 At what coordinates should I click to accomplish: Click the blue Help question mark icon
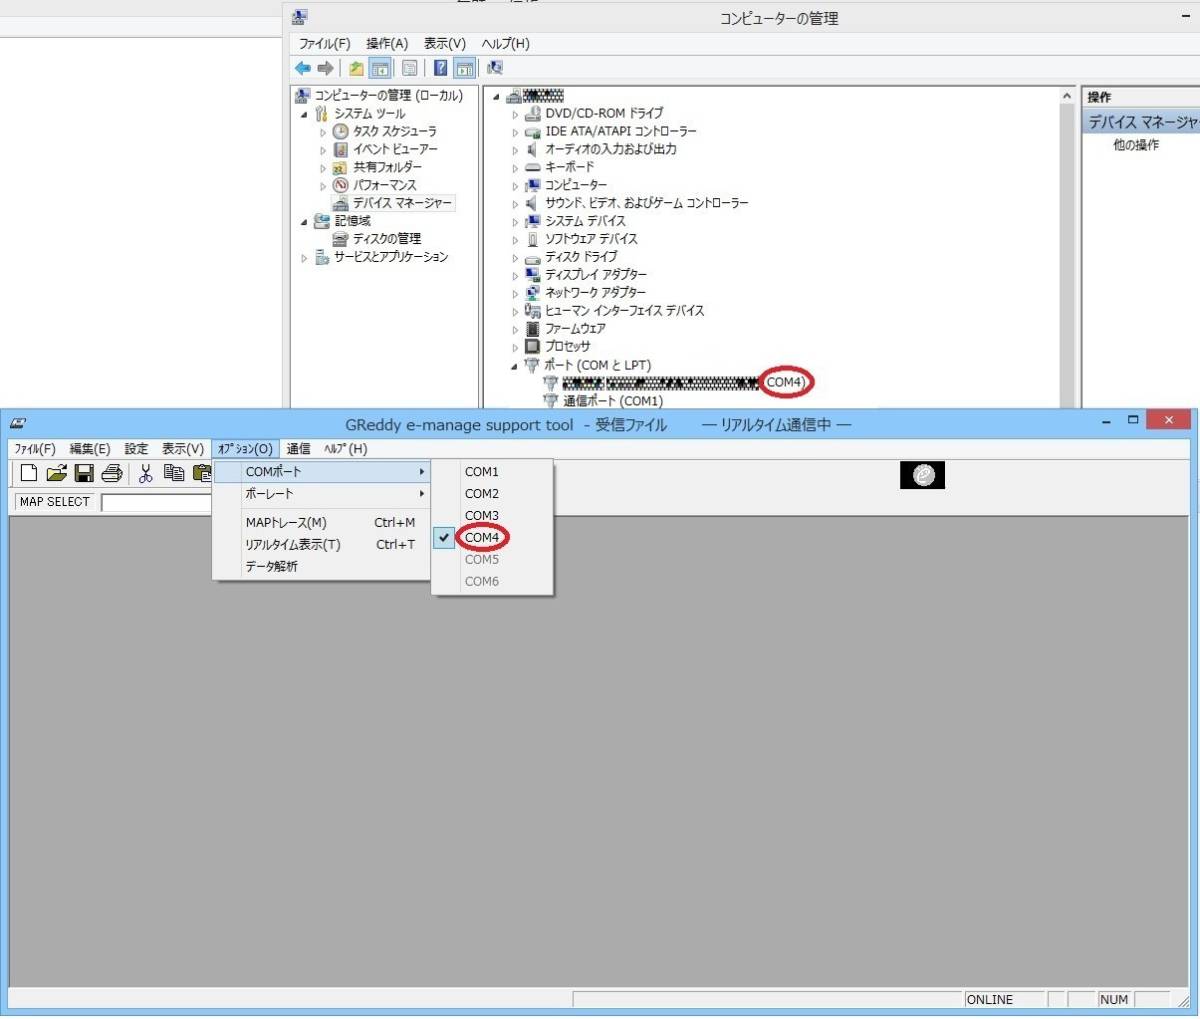click(x=440, y=68)
